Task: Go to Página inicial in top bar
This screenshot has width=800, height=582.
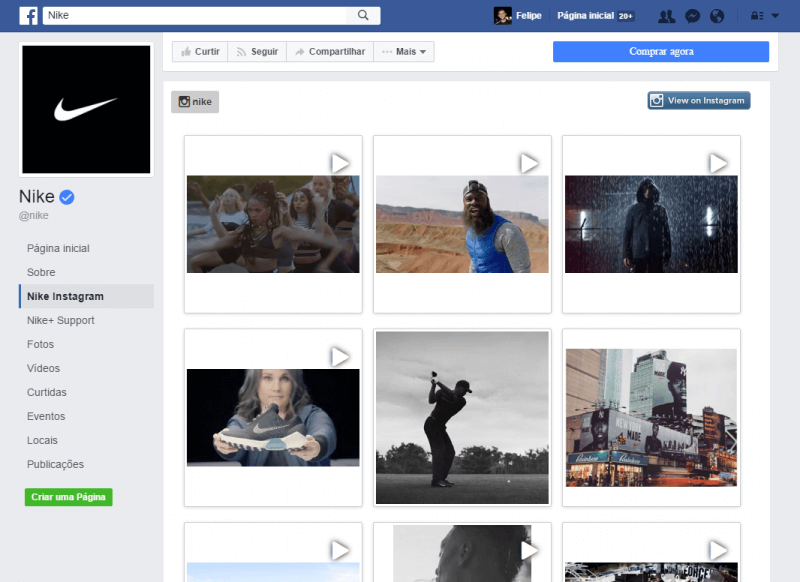Action: click(585, 16)
